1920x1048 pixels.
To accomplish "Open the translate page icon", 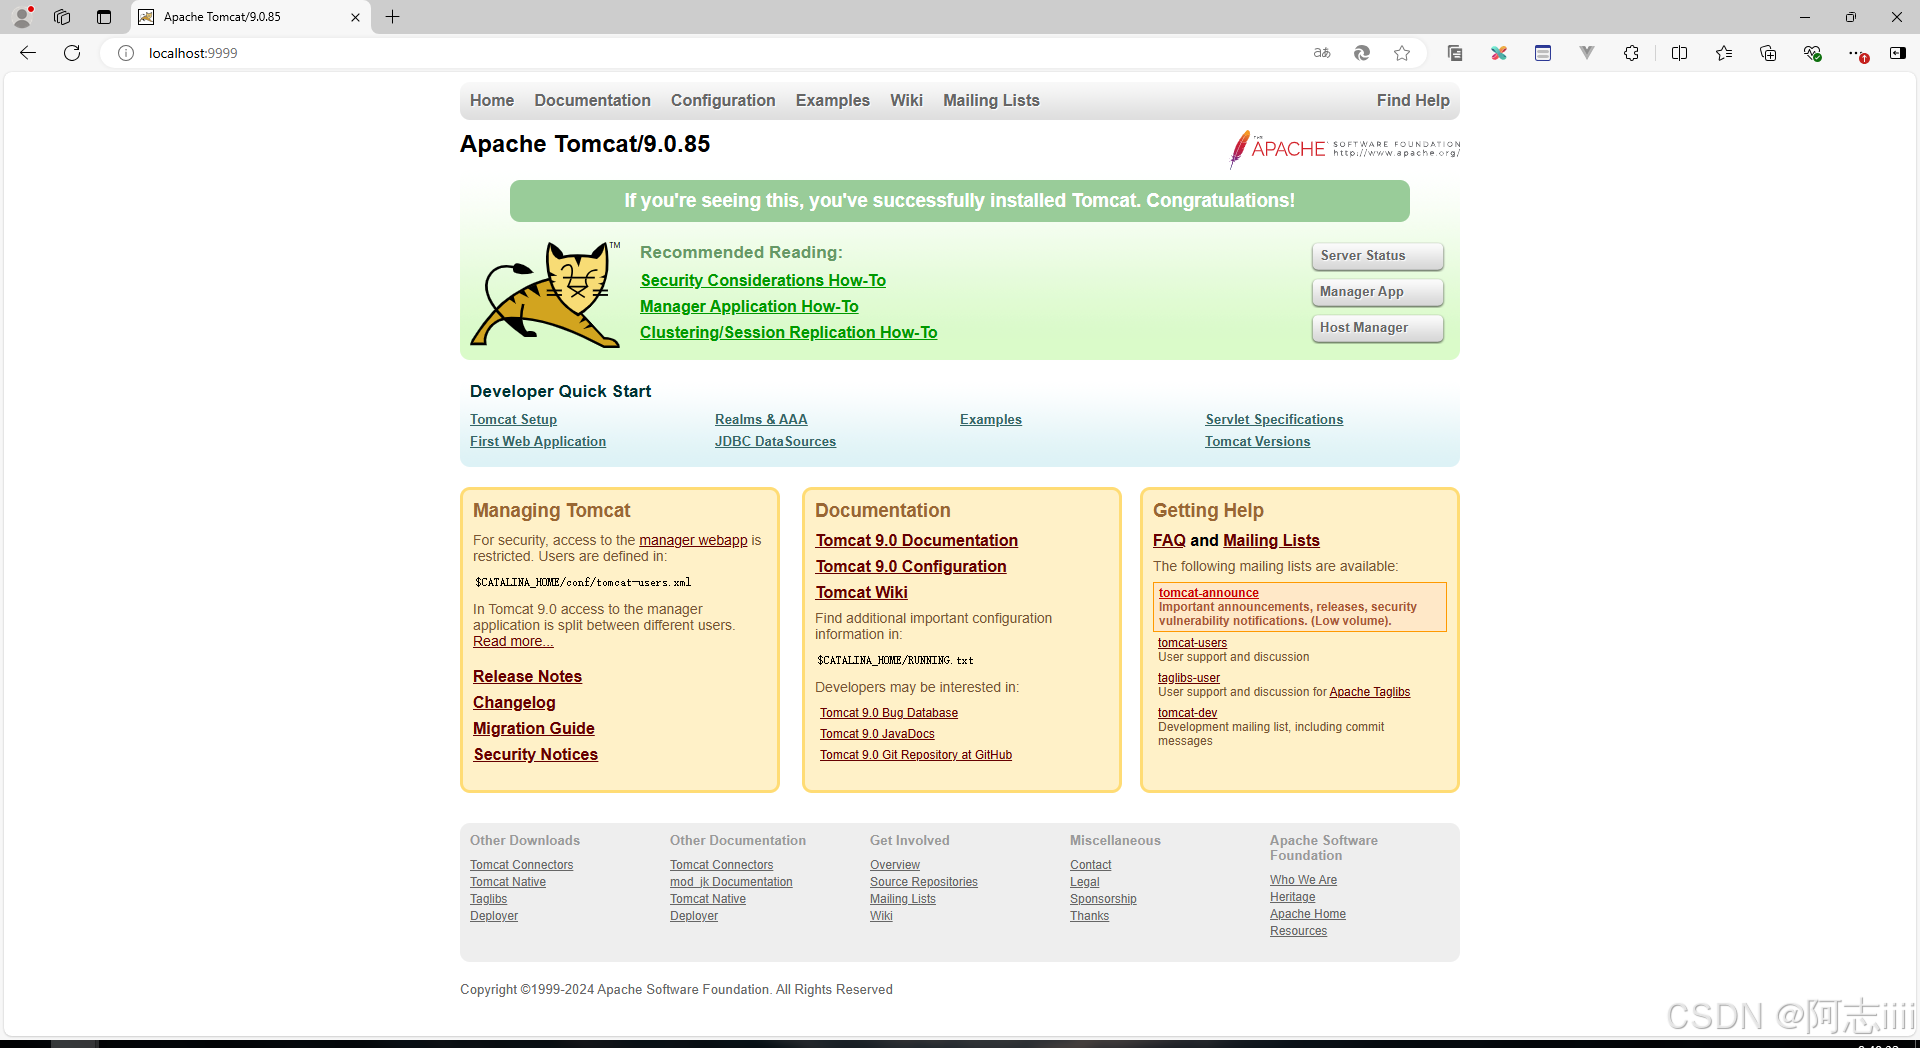I will [1322, 53].
